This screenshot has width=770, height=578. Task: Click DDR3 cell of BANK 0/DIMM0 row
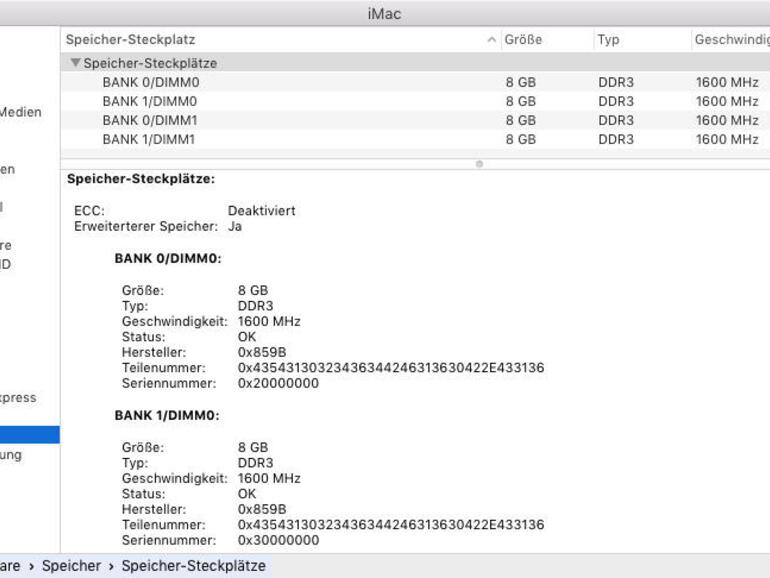[x=616, y=82]
